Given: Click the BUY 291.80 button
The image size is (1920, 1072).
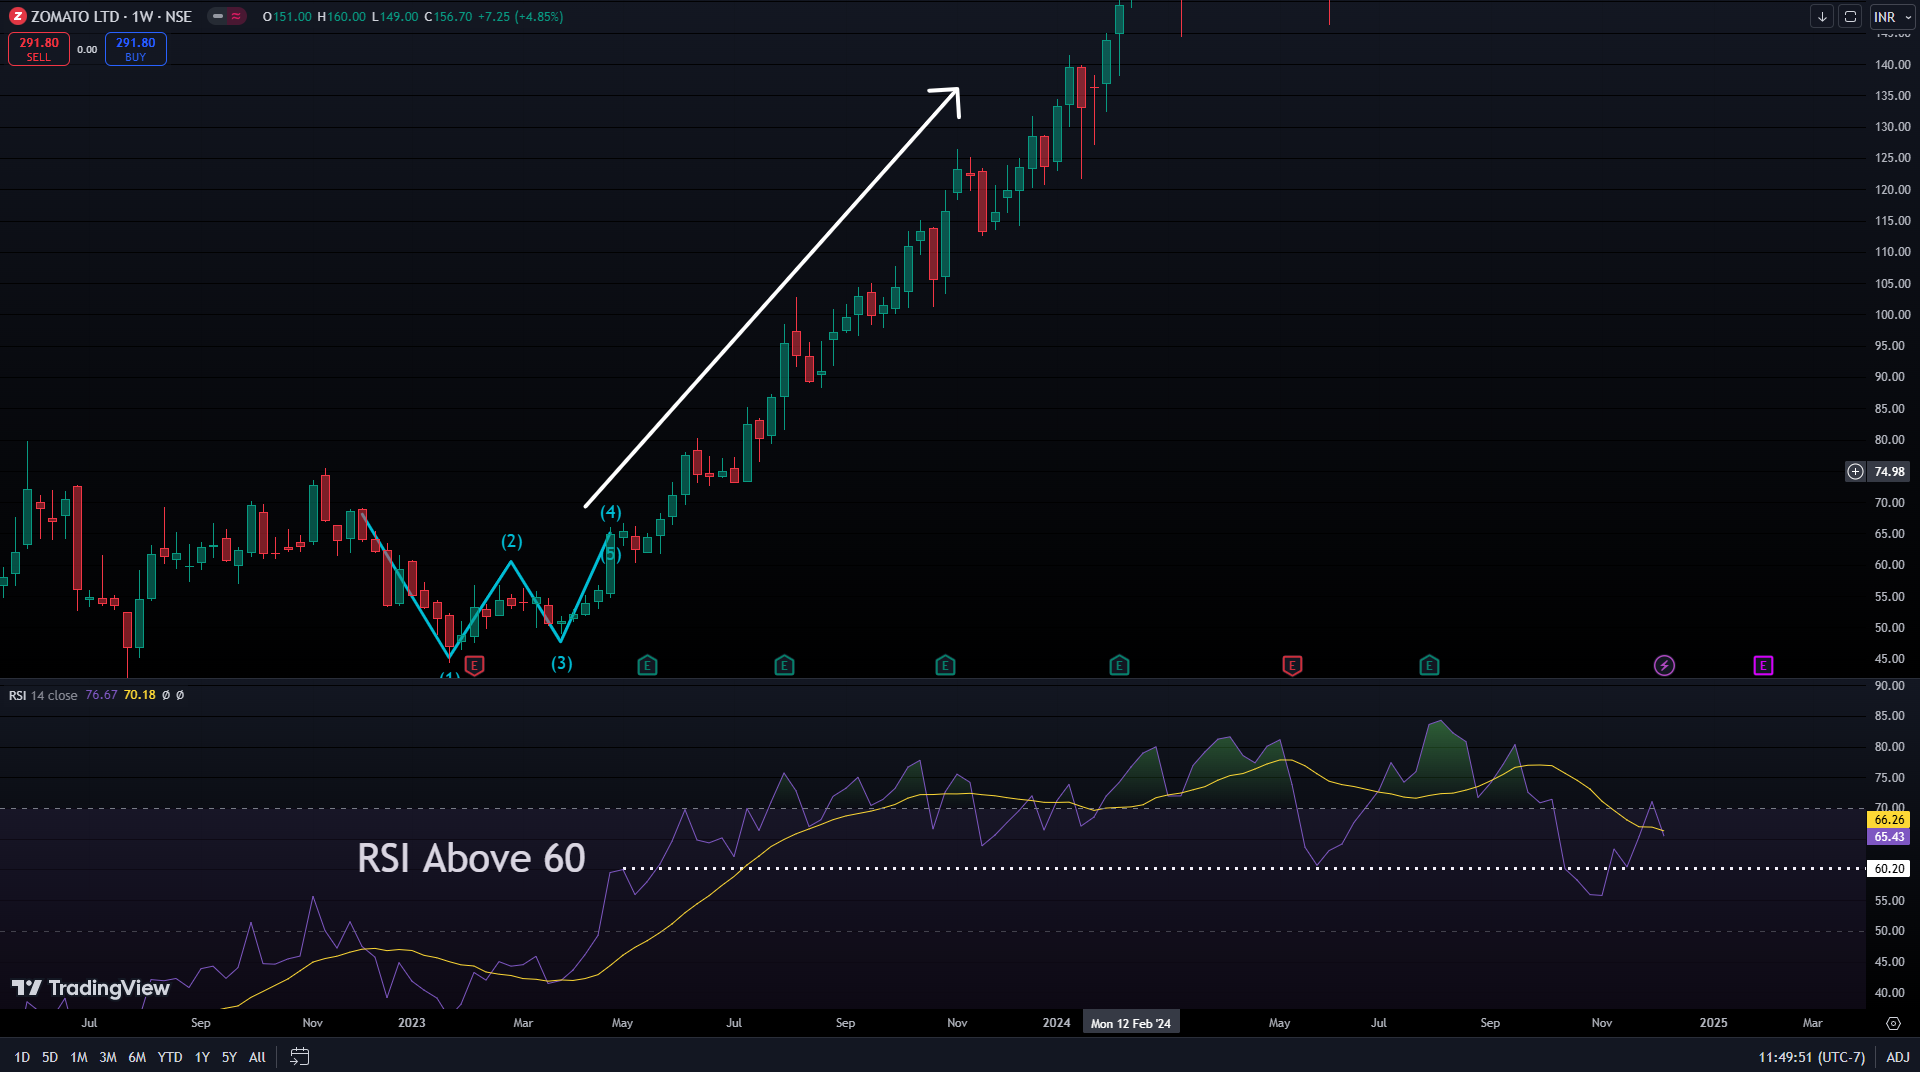Looking at the screenshot, I should (x=135, y=48).
